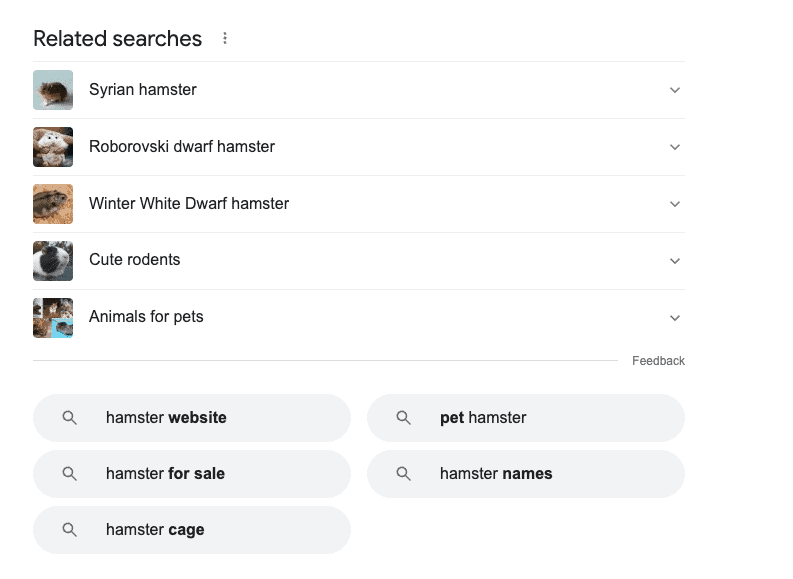This screenshot has width=793, height=579.
Task: Click magnifier icon beside hamster names
Action: pyautogui.click(x=403, y=474)
